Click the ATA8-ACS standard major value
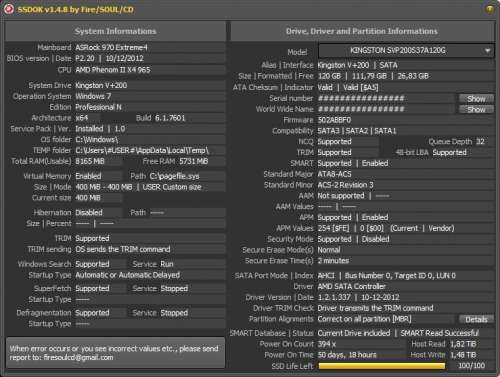This screenshot has width=500, height=377. 334,174
